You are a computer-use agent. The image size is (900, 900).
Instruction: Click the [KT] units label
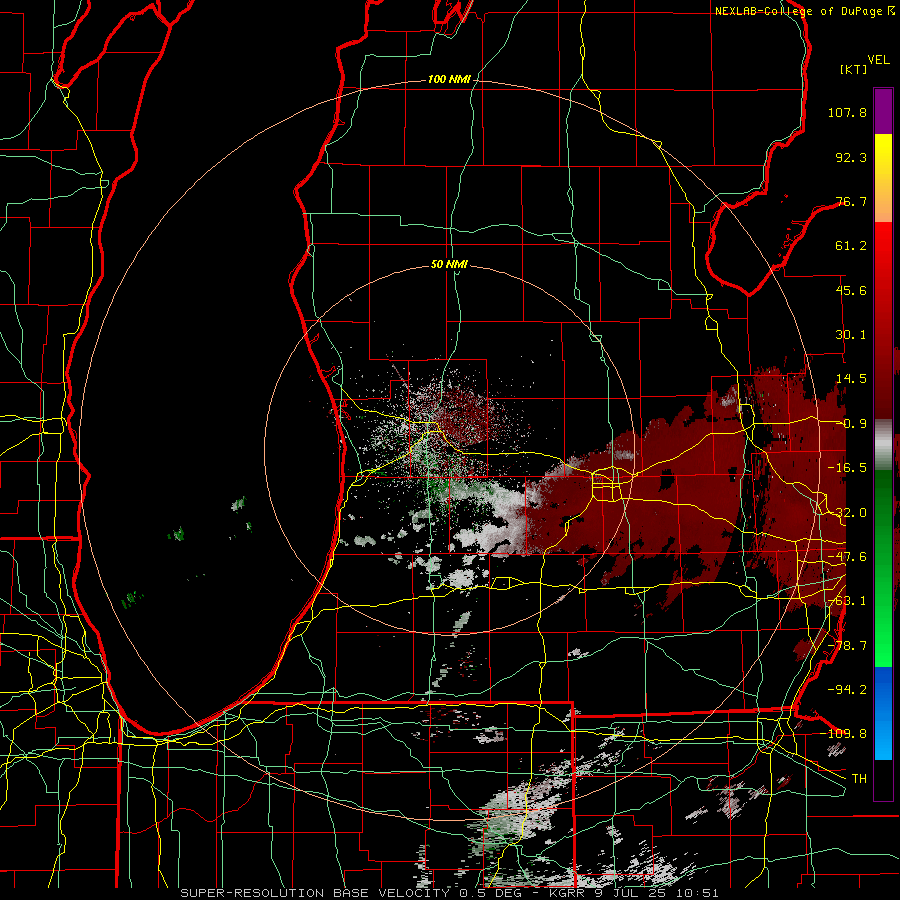[854, 69]
